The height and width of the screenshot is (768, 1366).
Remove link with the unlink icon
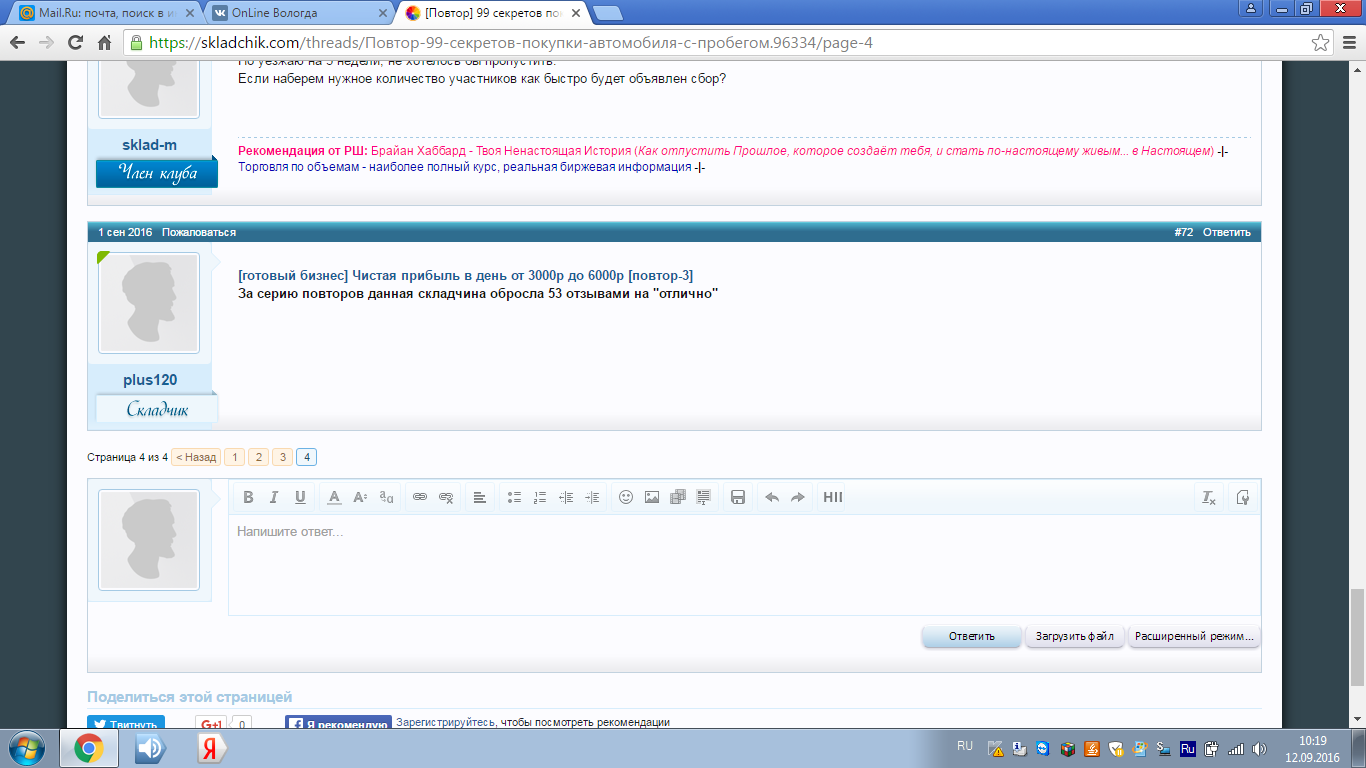click(446, 497)
